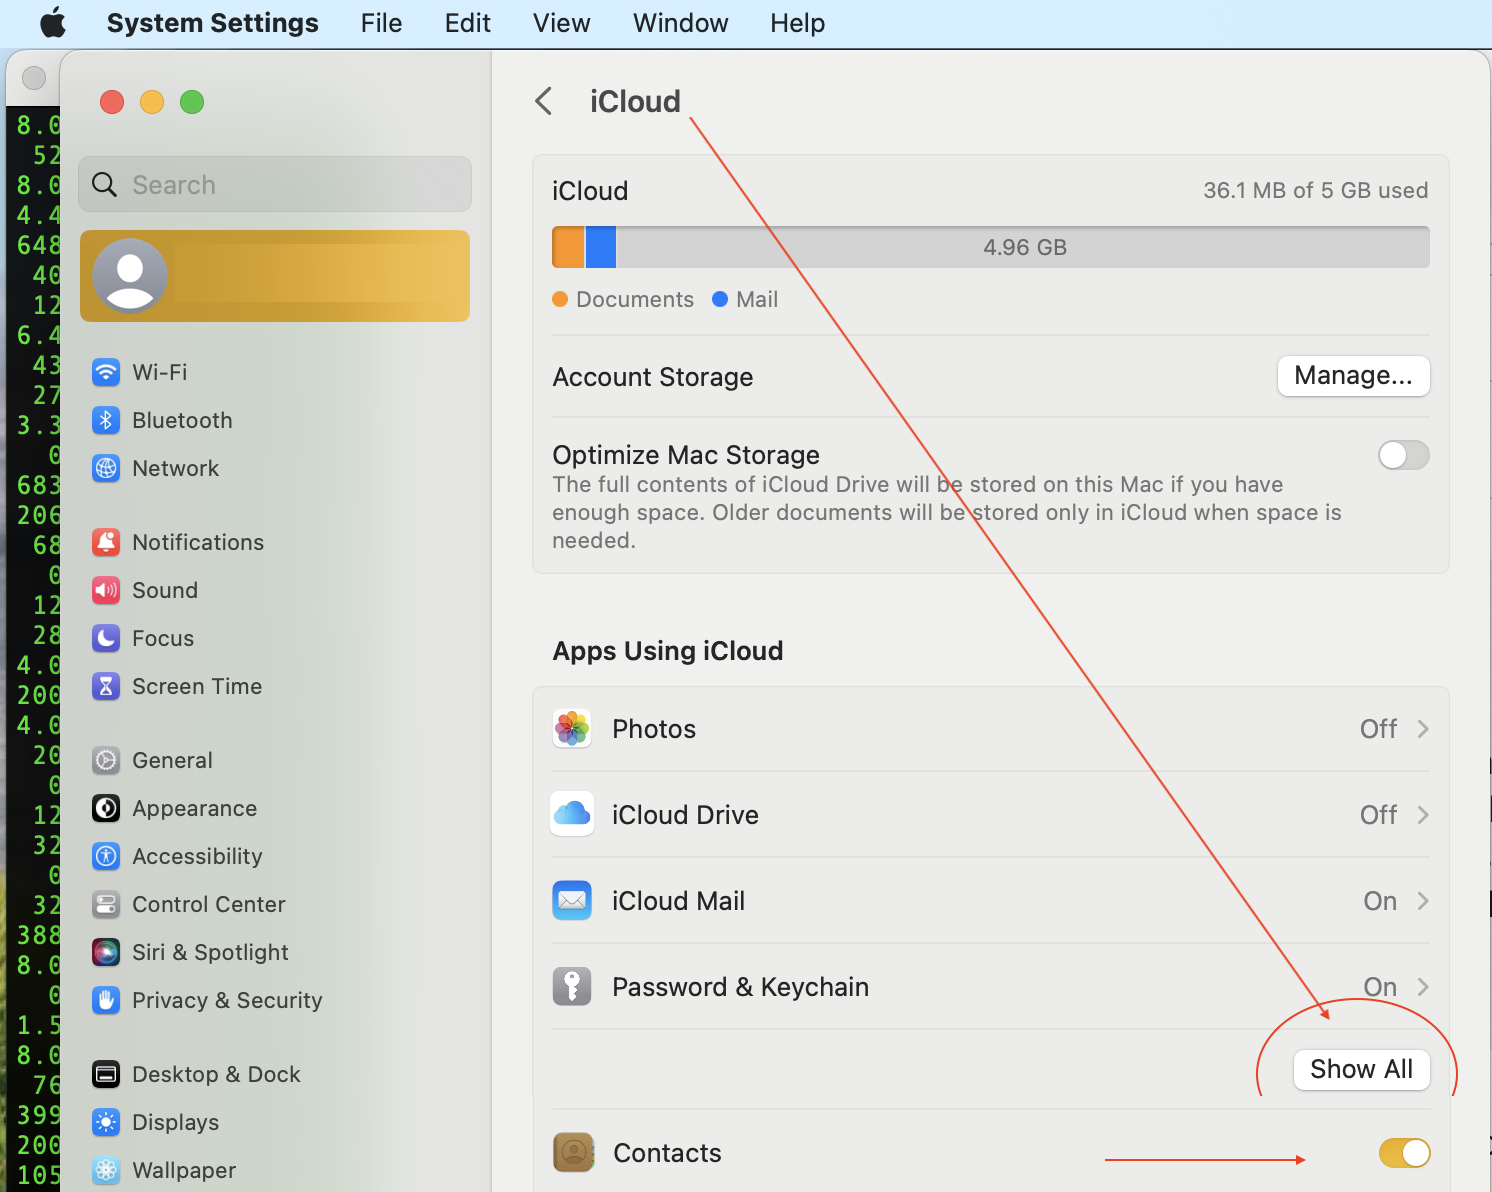Select Wallpaper label in the sidebar
This screenshot has width=1492, height=1192.
(184, 1170)
